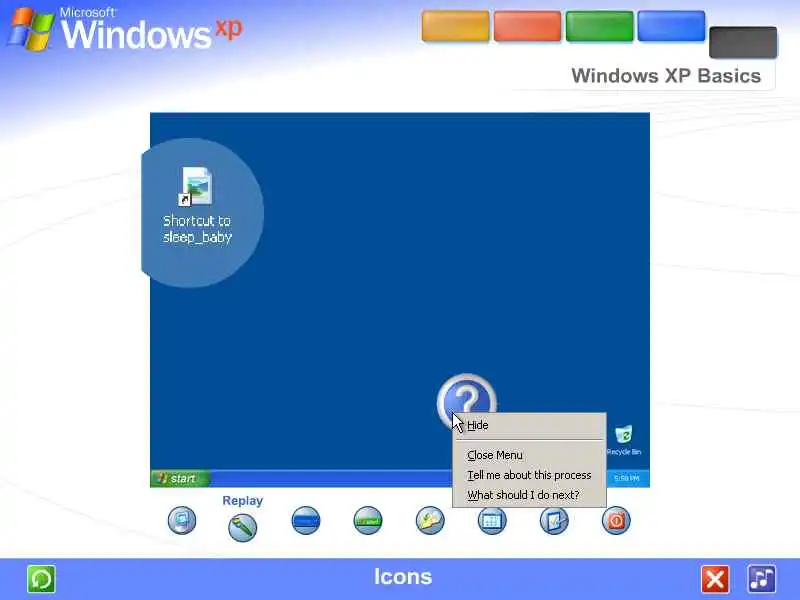The height and width of the screenshot is (600, 800).
Task: Toggle the music note sound icon
Action: point(762,579)
